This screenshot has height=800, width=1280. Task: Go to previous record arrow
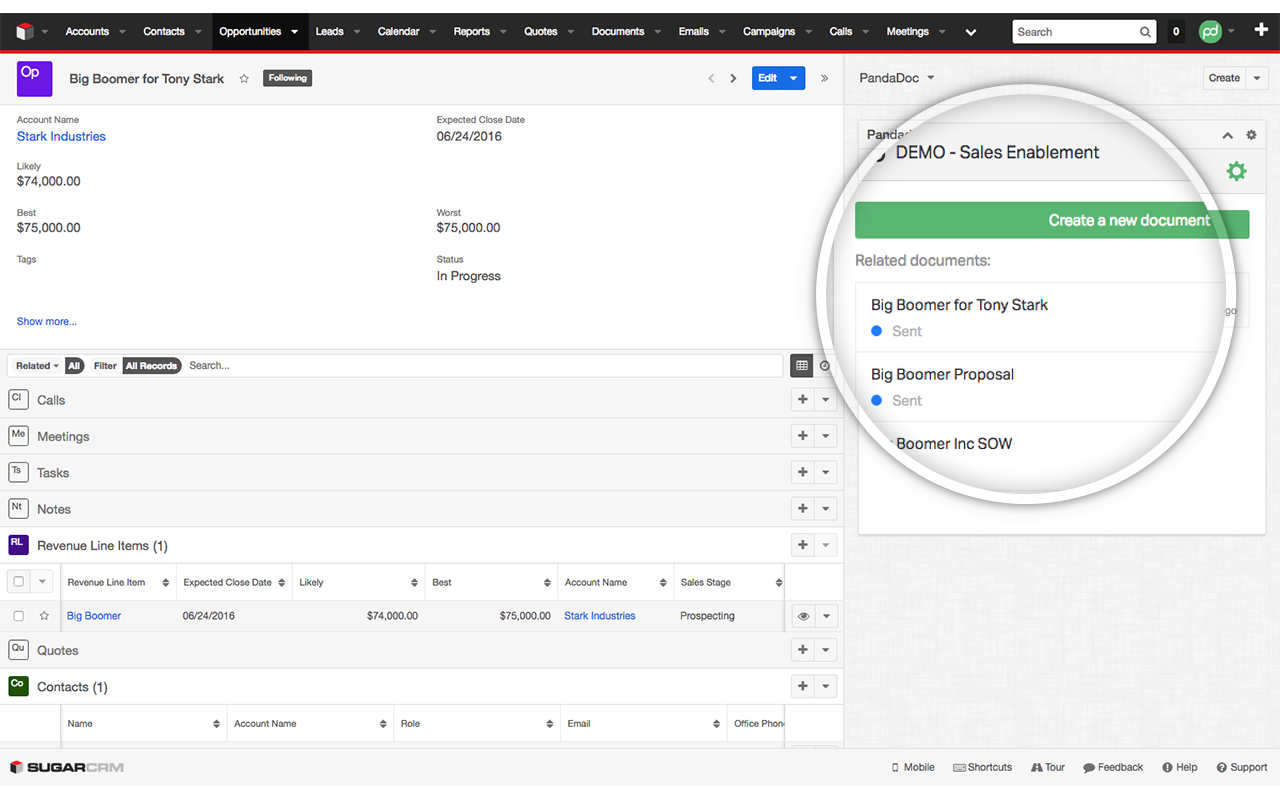pyautogui.click(x=711, y=78)
